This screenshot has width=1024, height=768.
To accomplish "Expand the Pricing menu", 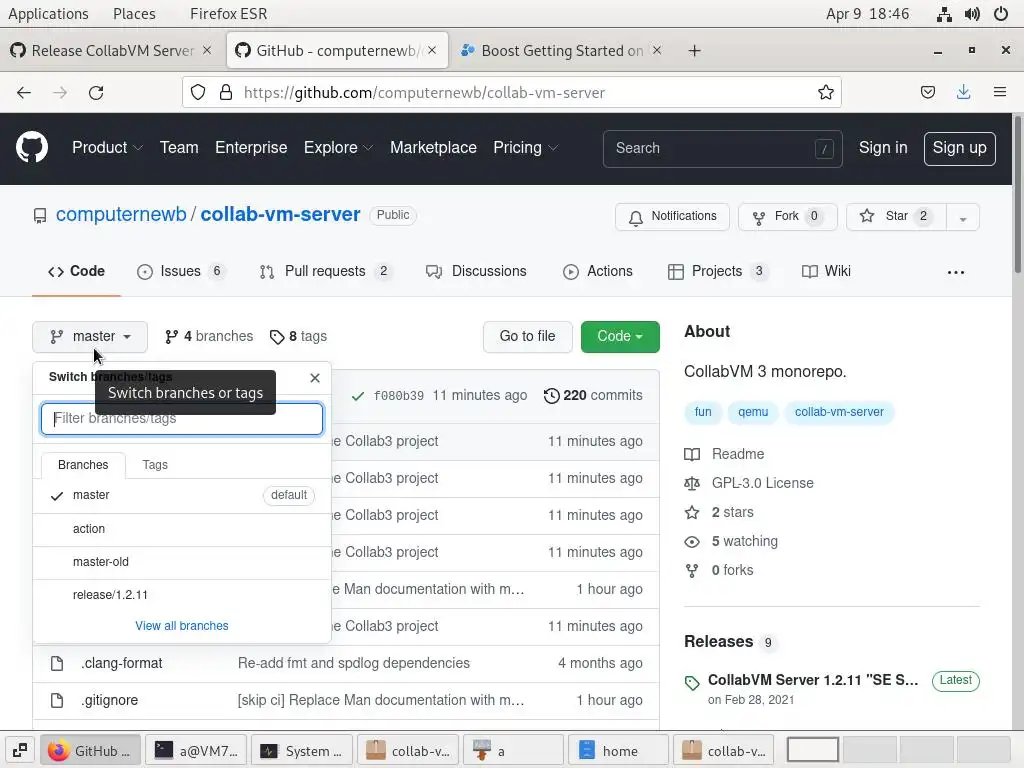I will pyautogui.click(x=525, y=148).
